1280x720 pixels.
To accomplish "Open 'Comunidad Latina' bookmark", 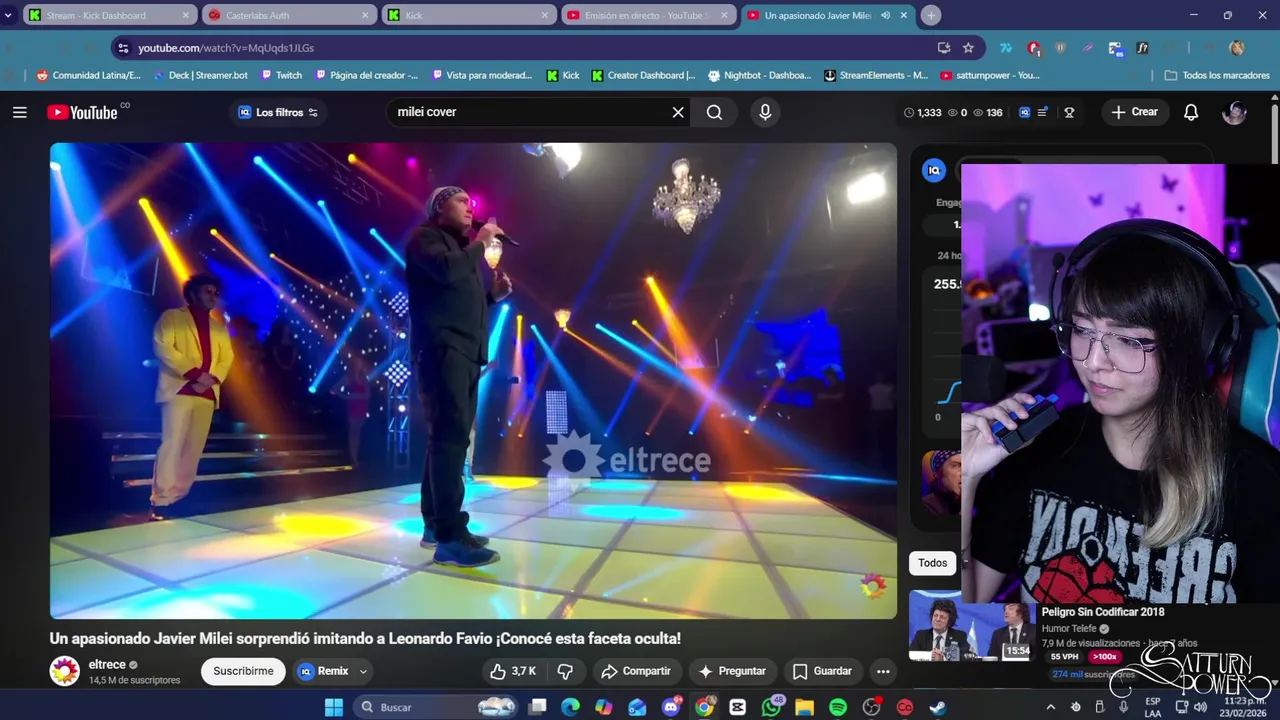I will [x=88, y=75].
